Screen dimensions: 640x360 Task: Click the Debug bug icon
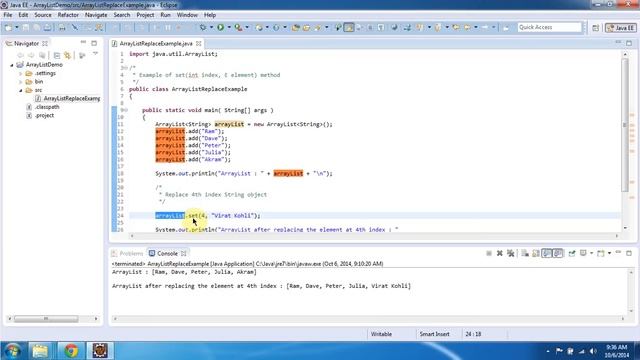pyautogui.click(x=203, y=27)
